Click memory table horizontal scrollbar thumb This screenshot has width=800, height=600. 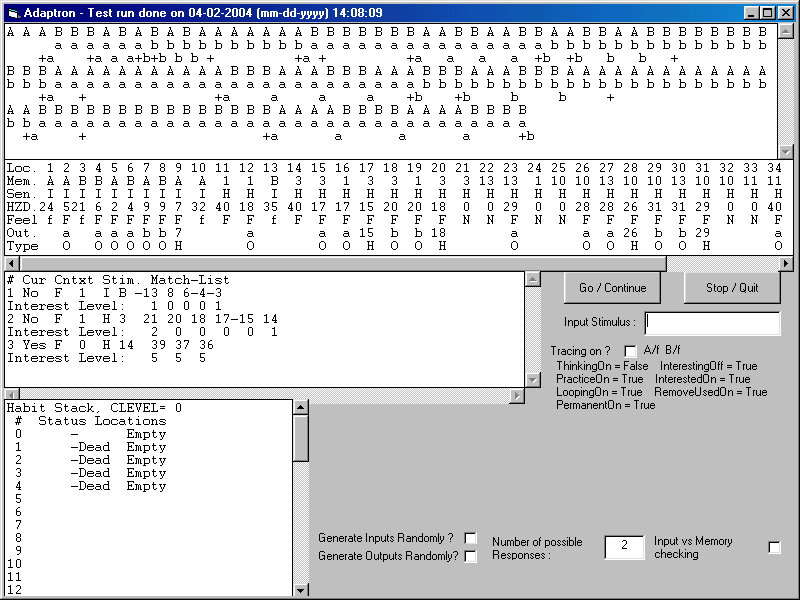click(x=343, y=264)
